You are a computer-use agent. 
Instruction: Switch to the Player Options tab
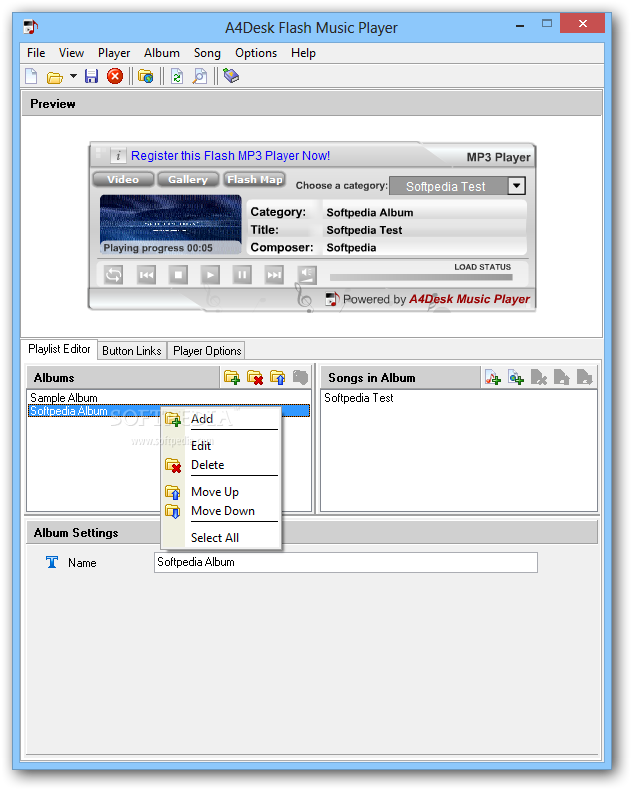click(x=207, y=351)
